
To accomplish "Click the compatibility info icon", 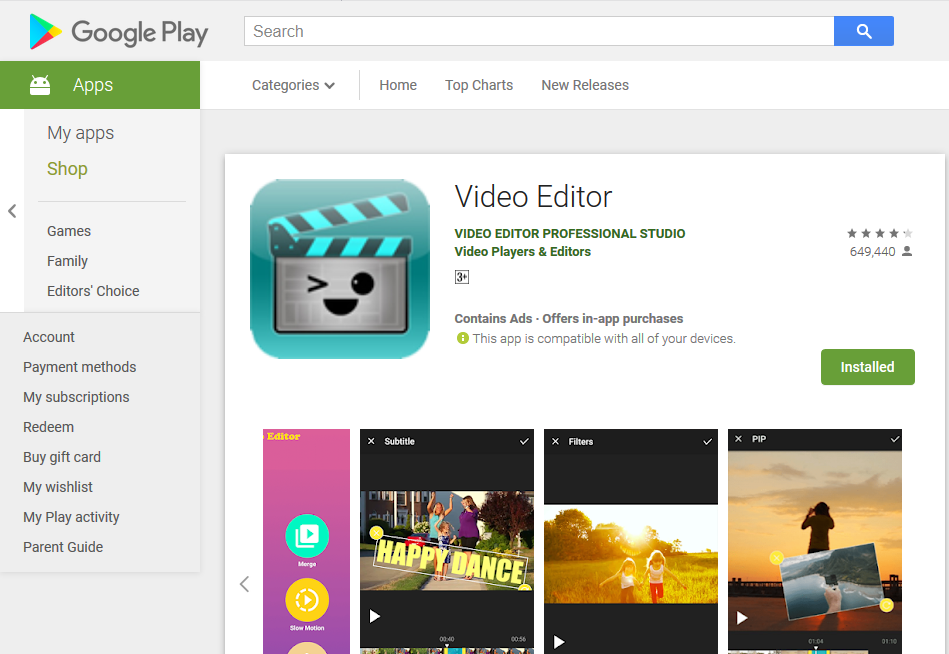I will pos(462,338).
